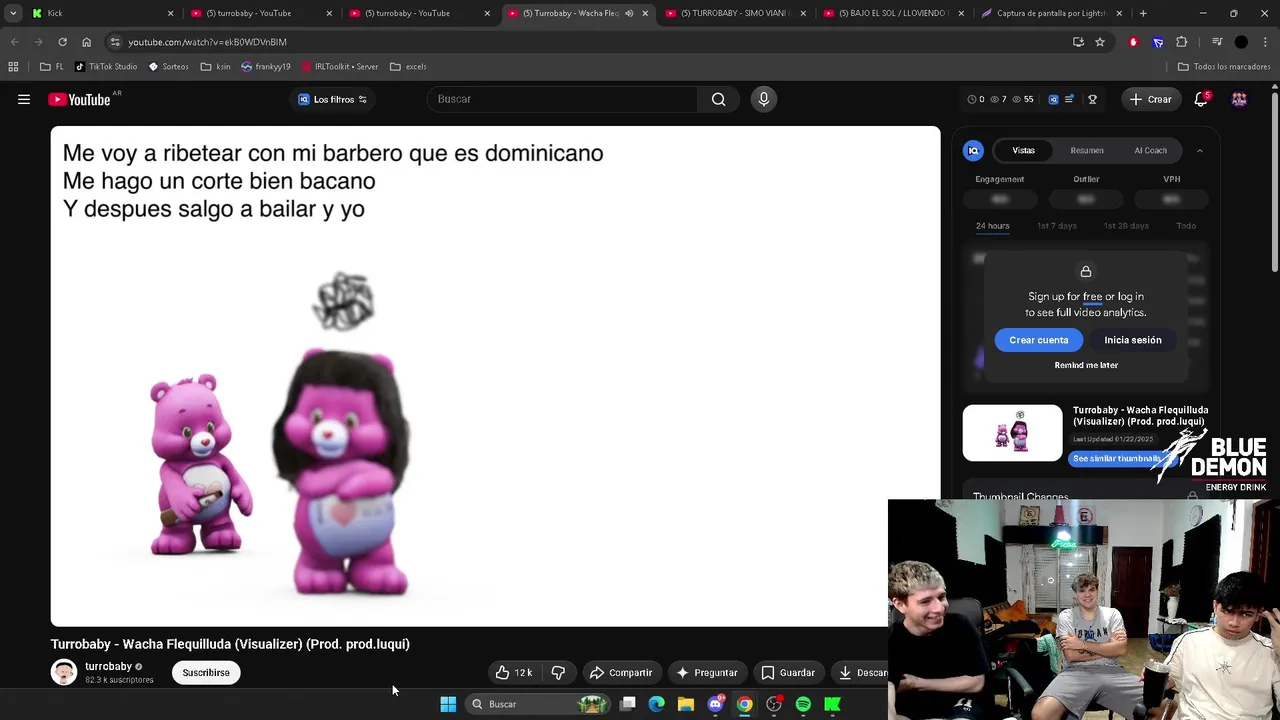This screenshot has width=1280, height=720.
Task: Open the Crear dropdown button
Action: click(x=1150, y=99)
